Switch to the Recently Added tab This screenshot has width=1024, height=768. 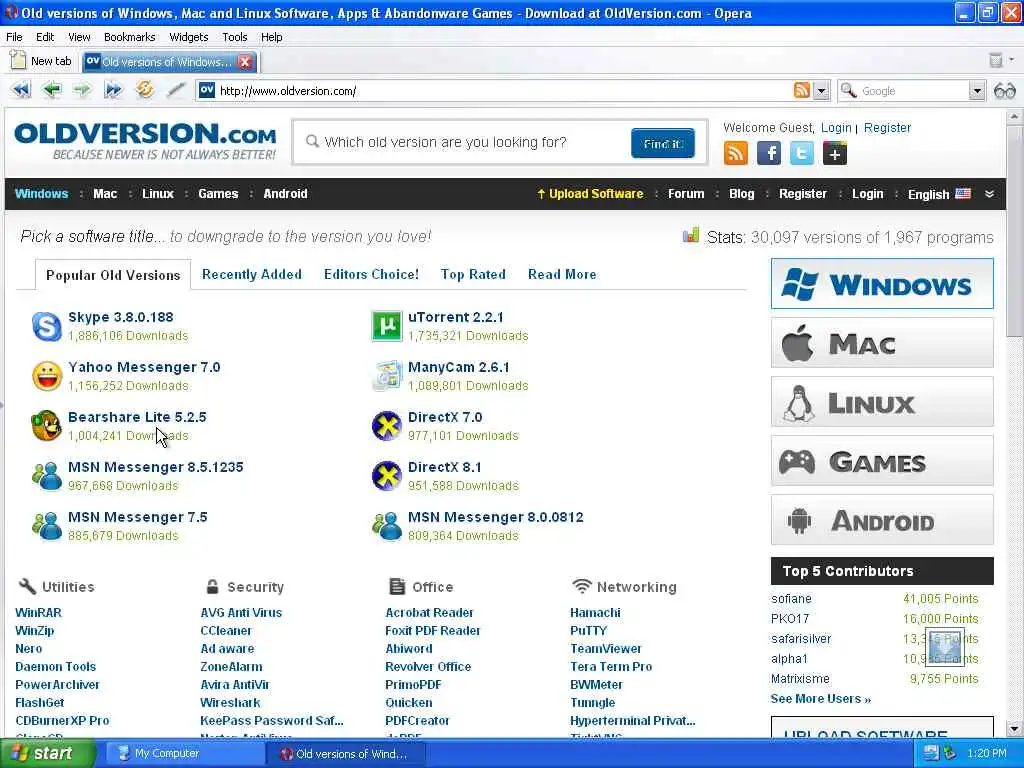pyautogui.click(x=251, y=274)
